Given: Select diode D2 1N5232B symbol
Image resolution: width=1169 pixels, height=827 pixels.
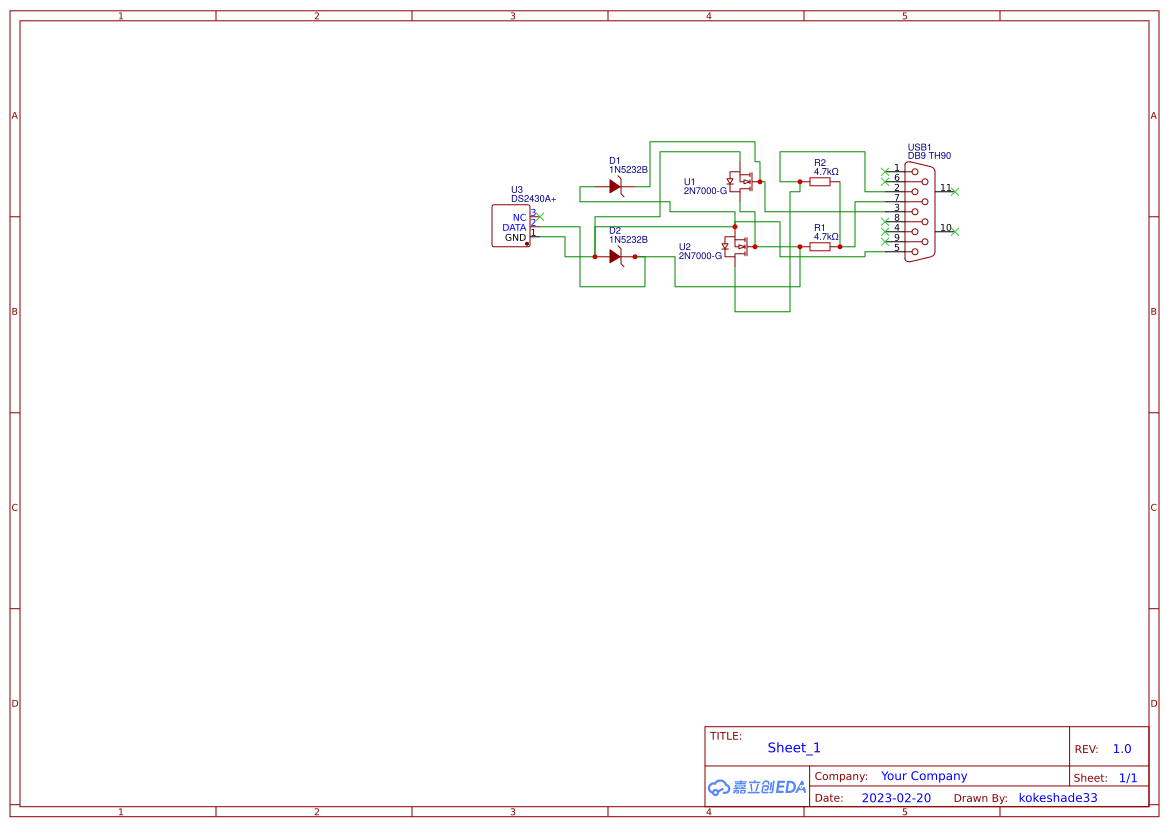Looking at the screenshot, I should pos(616,255).
